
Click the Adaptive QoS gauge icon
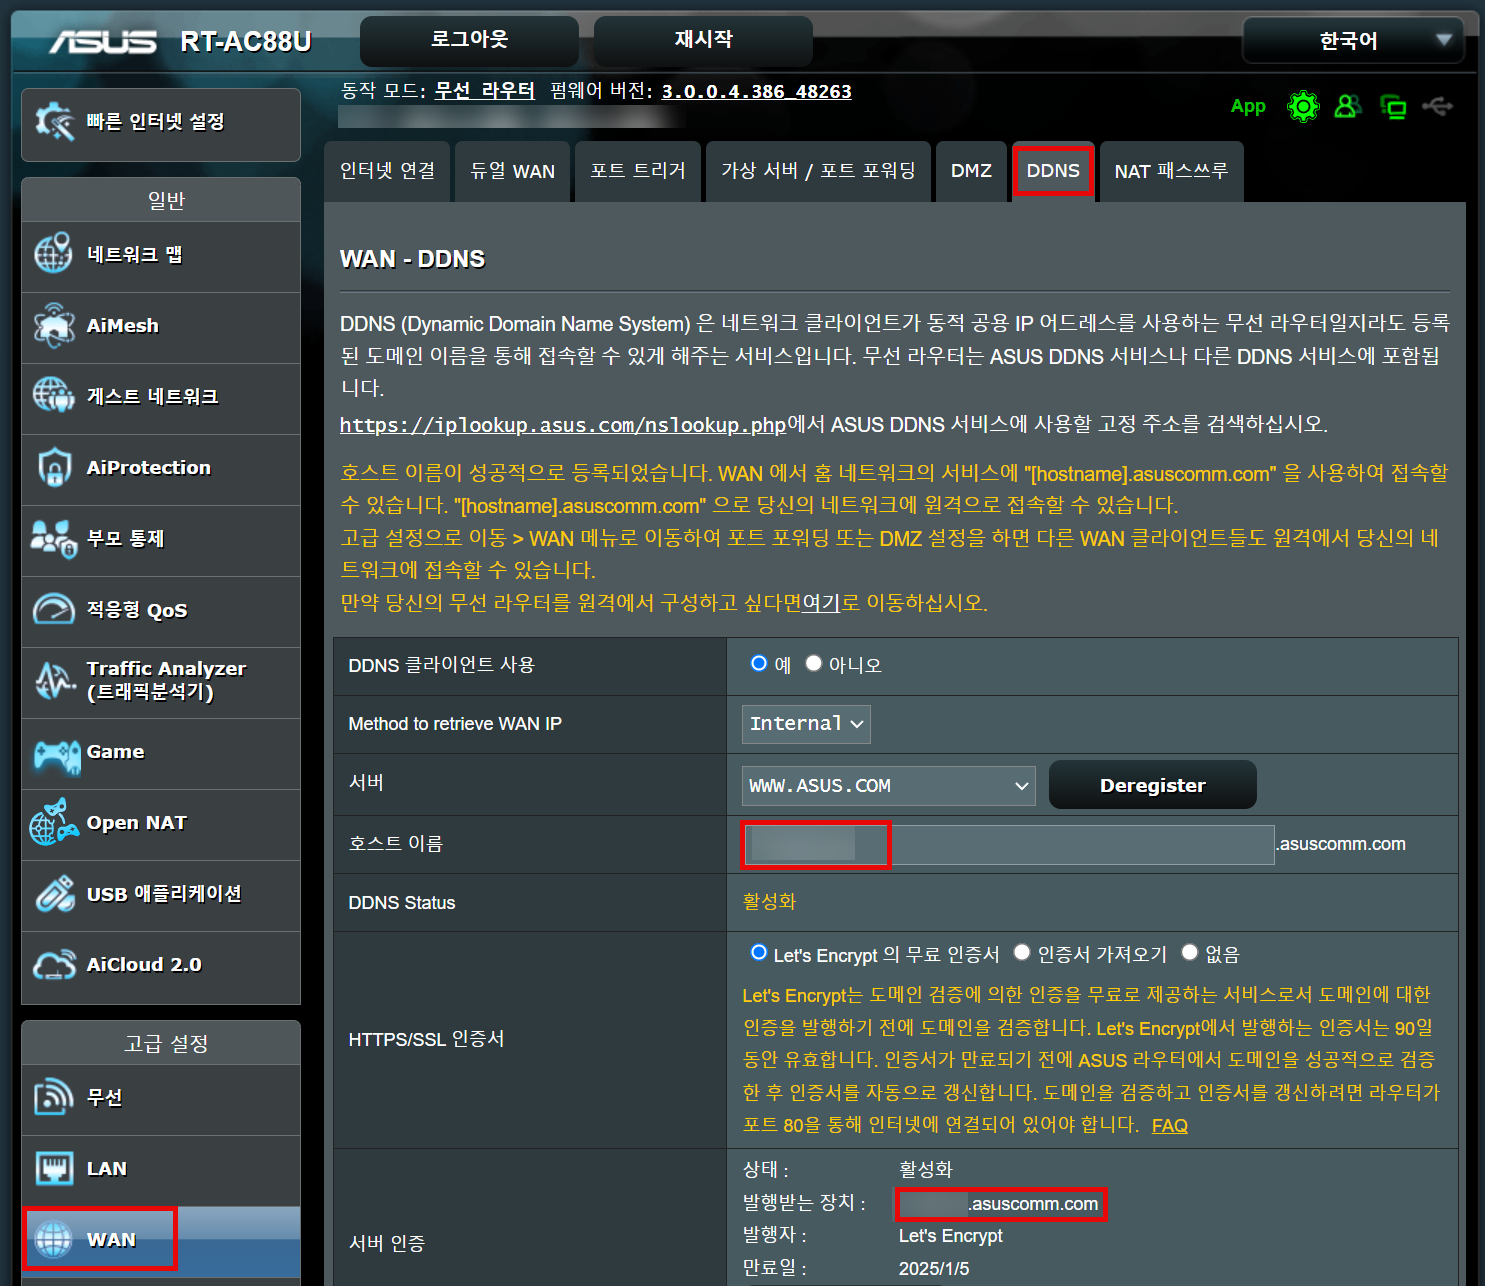point(53,609)
